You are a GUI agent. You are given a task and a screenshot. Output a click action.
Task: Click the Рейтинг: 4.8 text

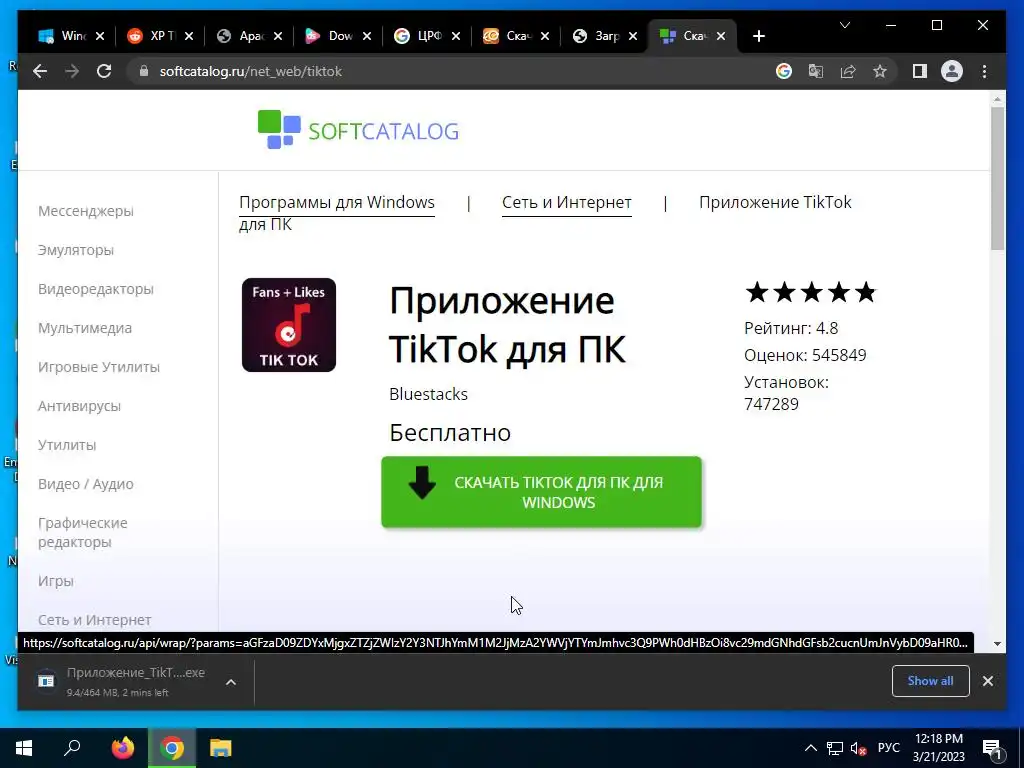791,328
